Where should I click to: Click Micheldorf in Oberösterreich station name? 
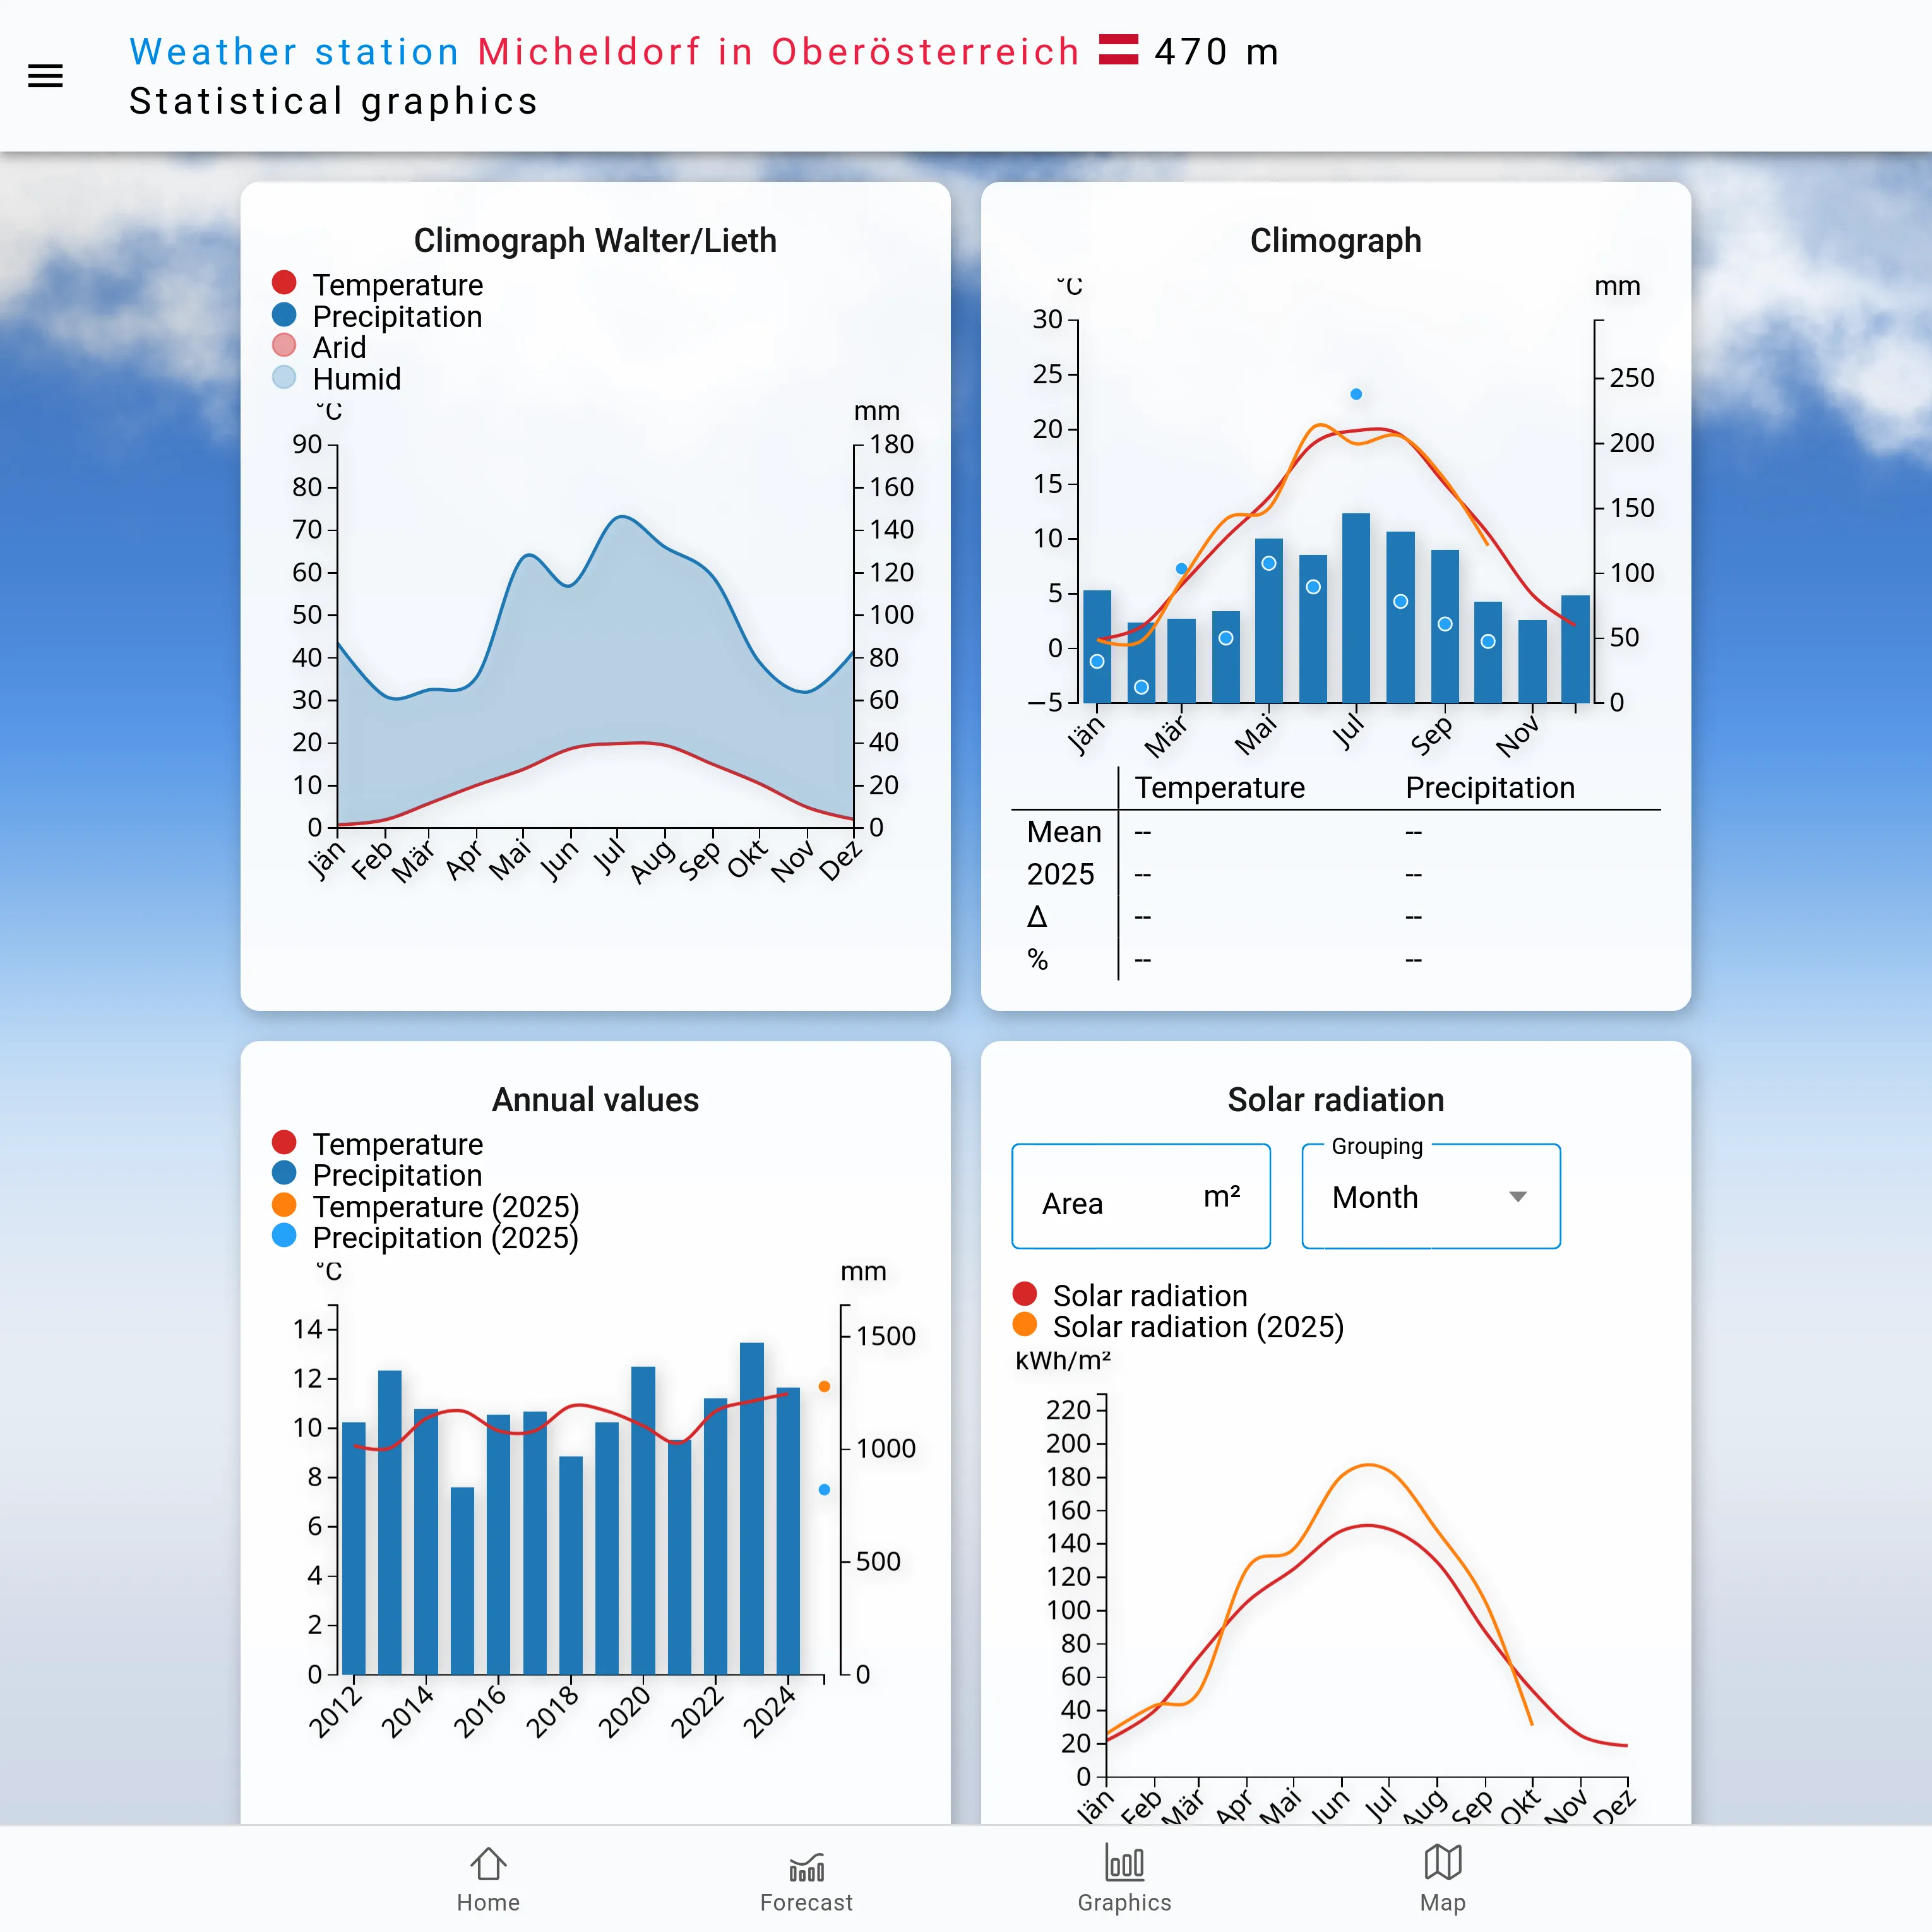[x=778, y=52]
